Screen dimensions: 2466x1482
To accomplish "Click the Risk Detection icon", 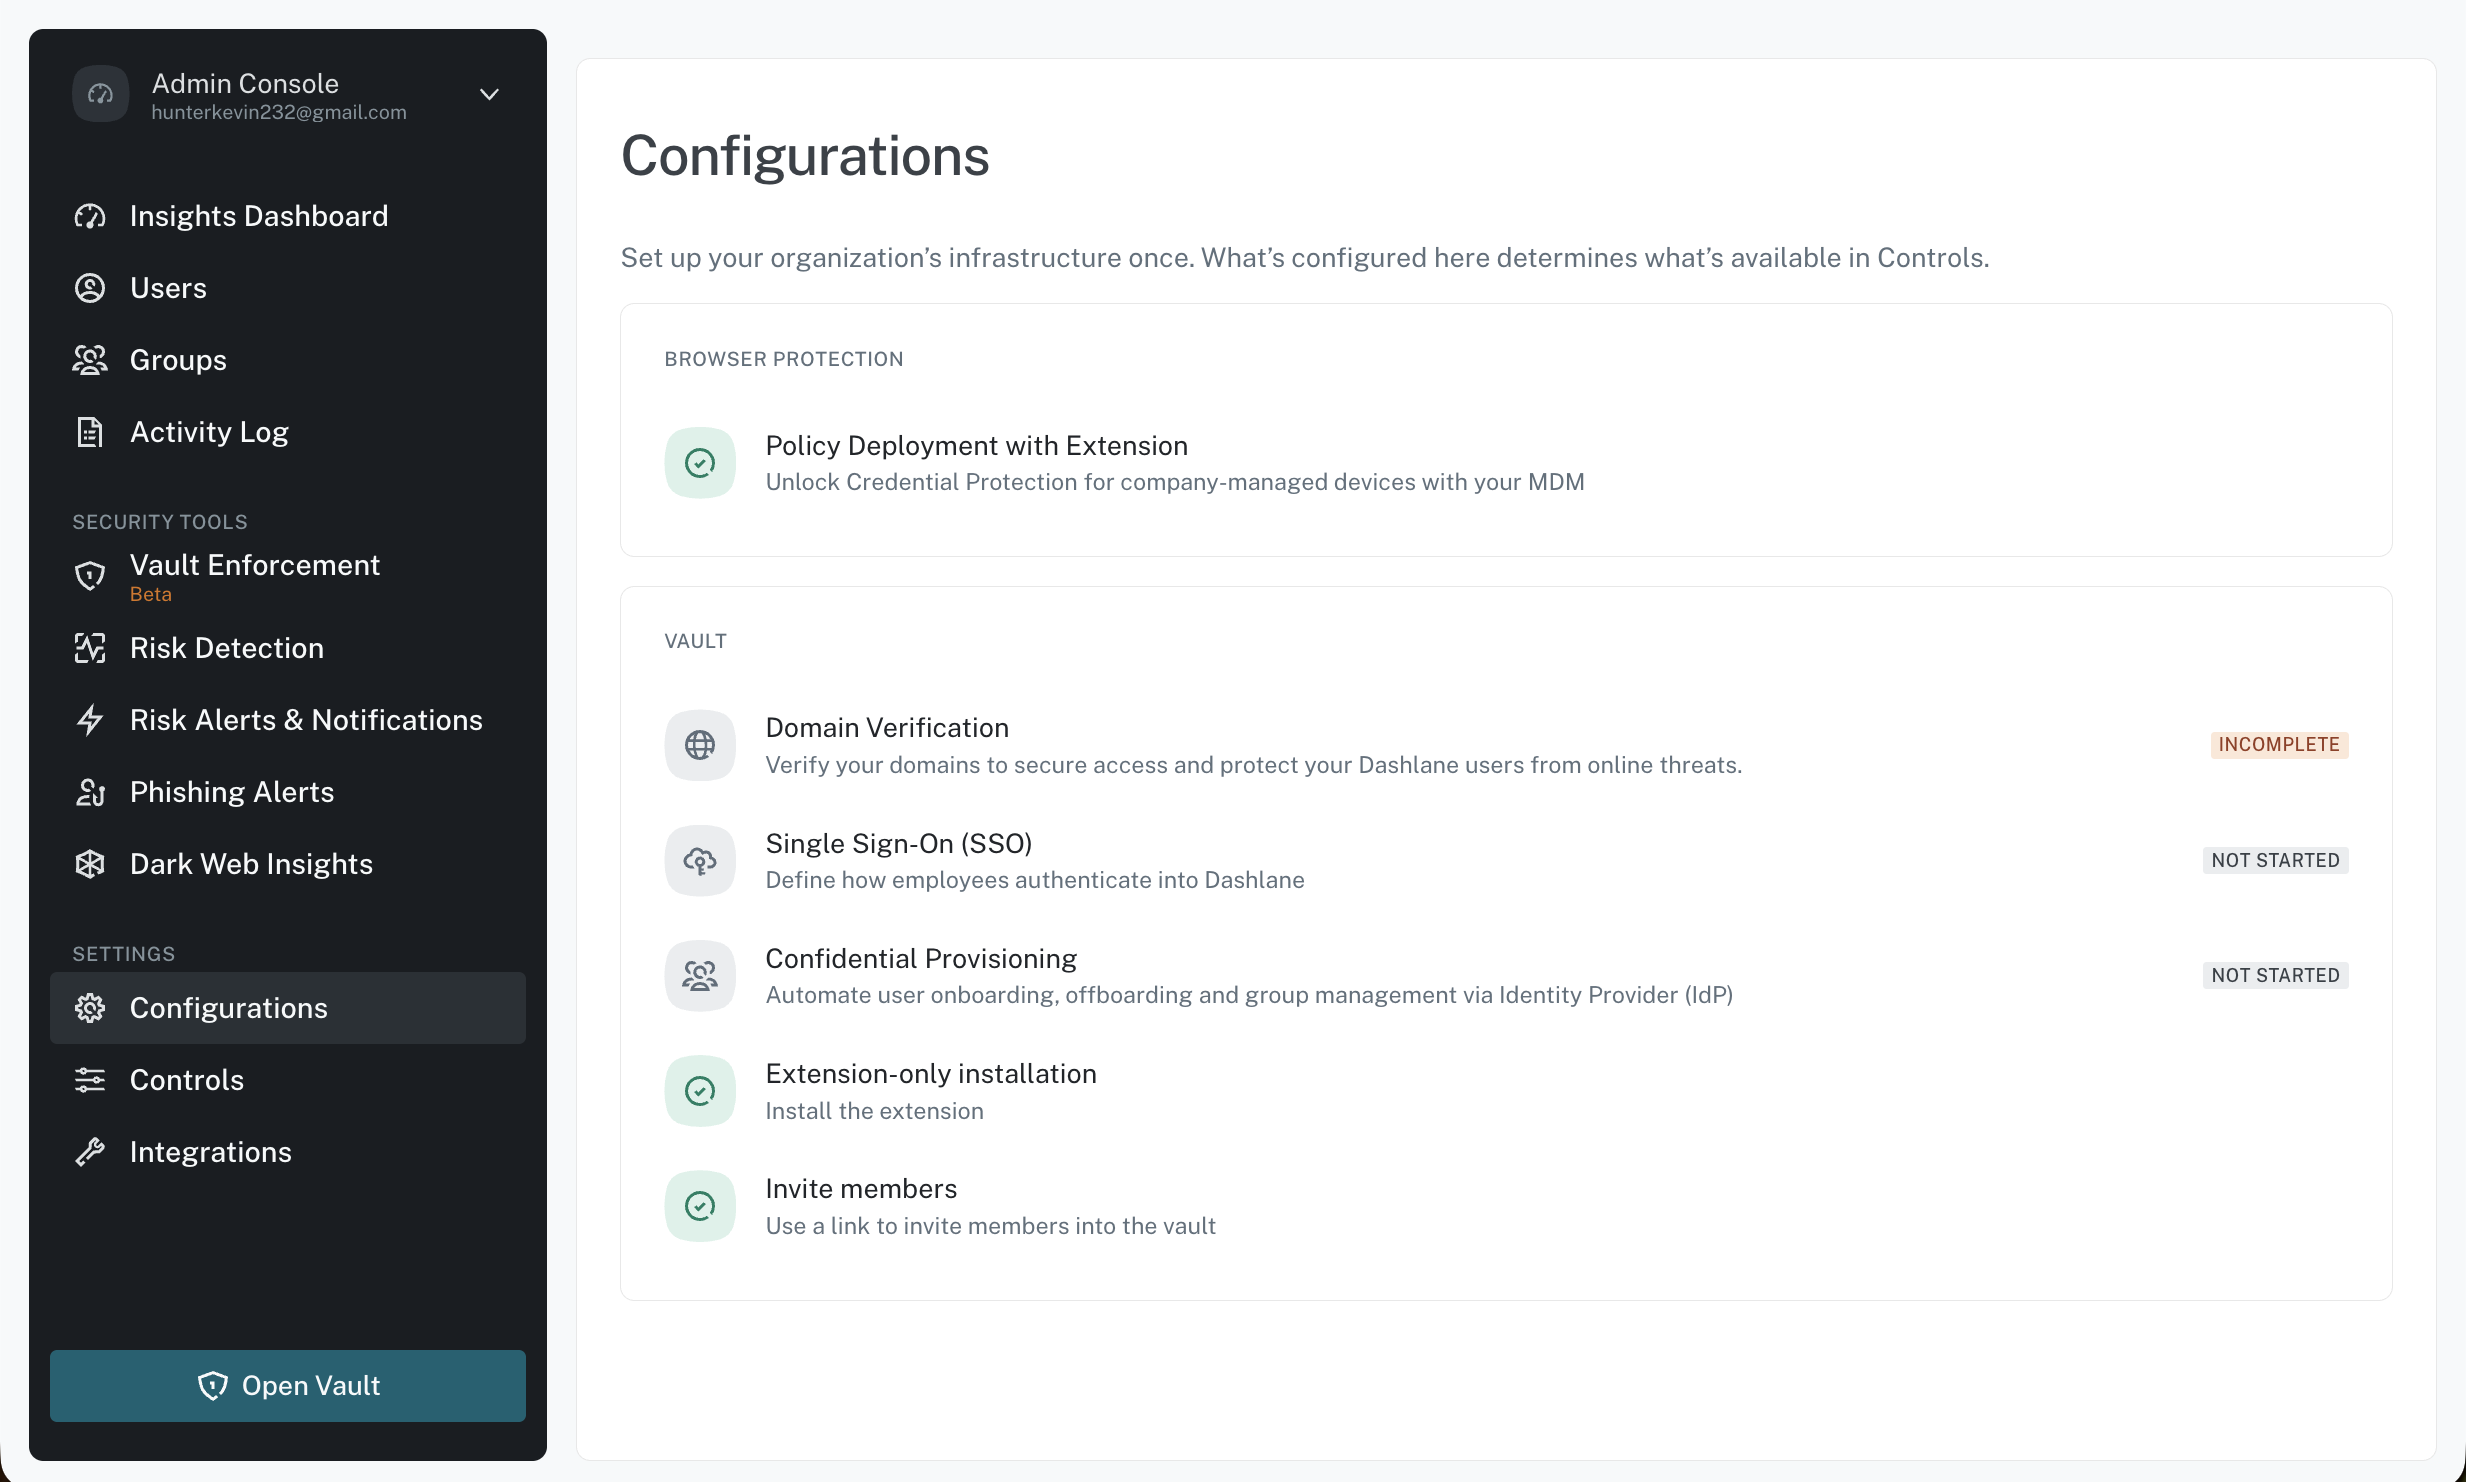I will pos(90,648).
